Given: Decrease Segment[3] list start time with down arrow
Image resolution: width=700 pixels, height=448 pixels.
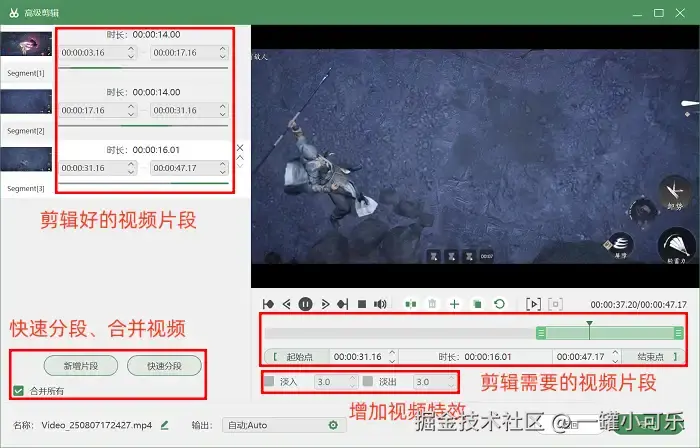Looking at the screenshot, I should coord(131,172).
